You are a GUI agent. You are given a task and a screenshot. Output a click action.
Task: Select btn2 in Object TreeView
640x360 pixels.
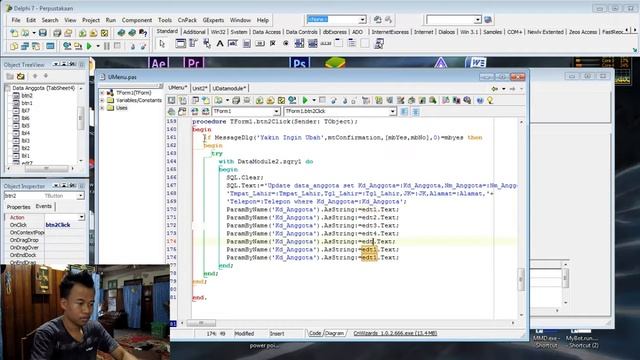tap(27, 96)
